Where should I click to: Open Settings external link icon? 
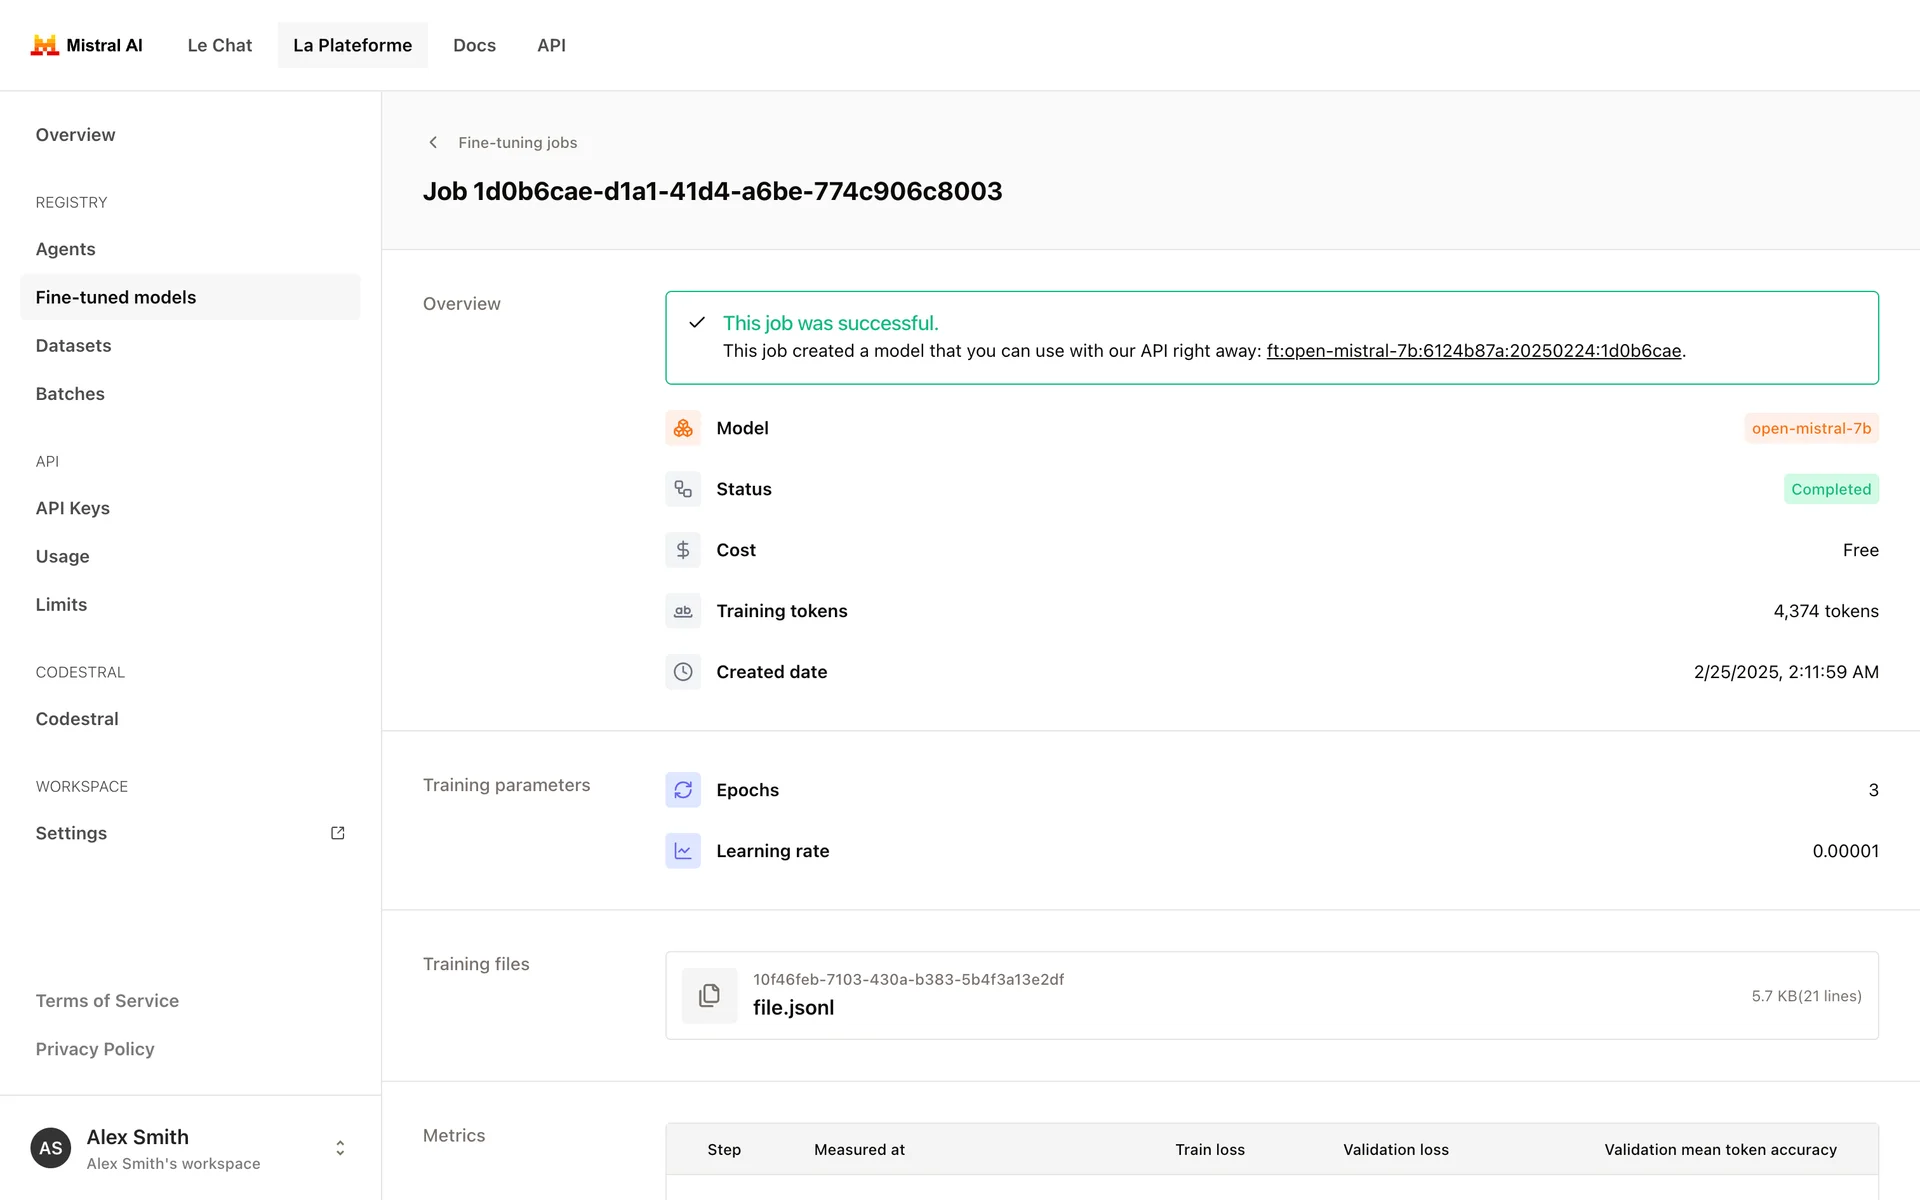[338, 833]
